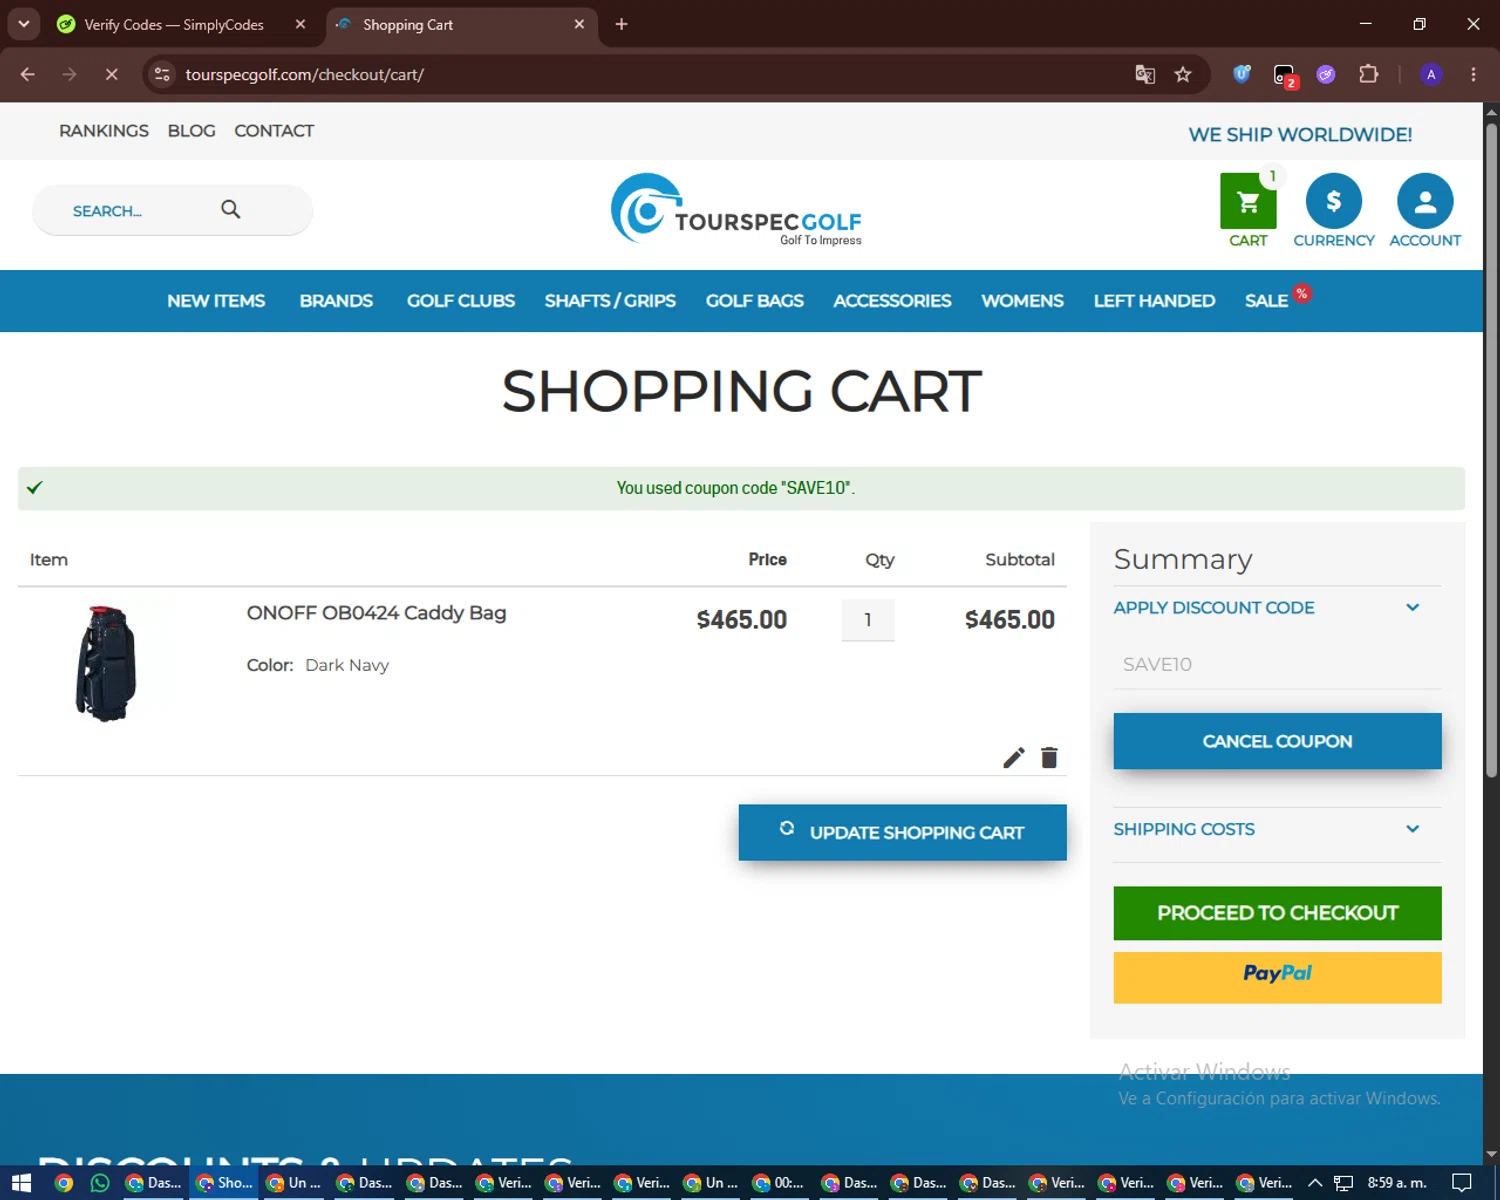This screenshot has width=1500, height=1200.
Task: Open the blue shield extension icon
Action: (x=1241, y=74)
